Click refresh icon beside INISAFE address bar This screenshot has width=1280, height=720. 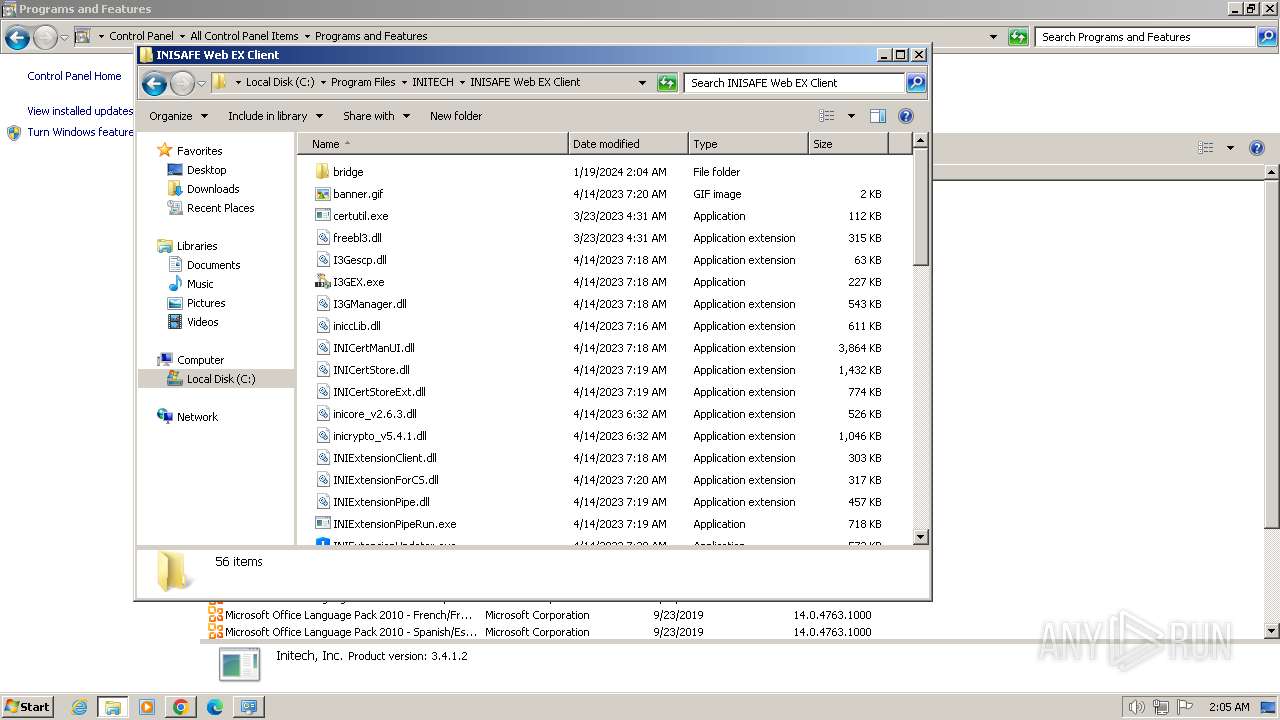[x=667, y=83]
